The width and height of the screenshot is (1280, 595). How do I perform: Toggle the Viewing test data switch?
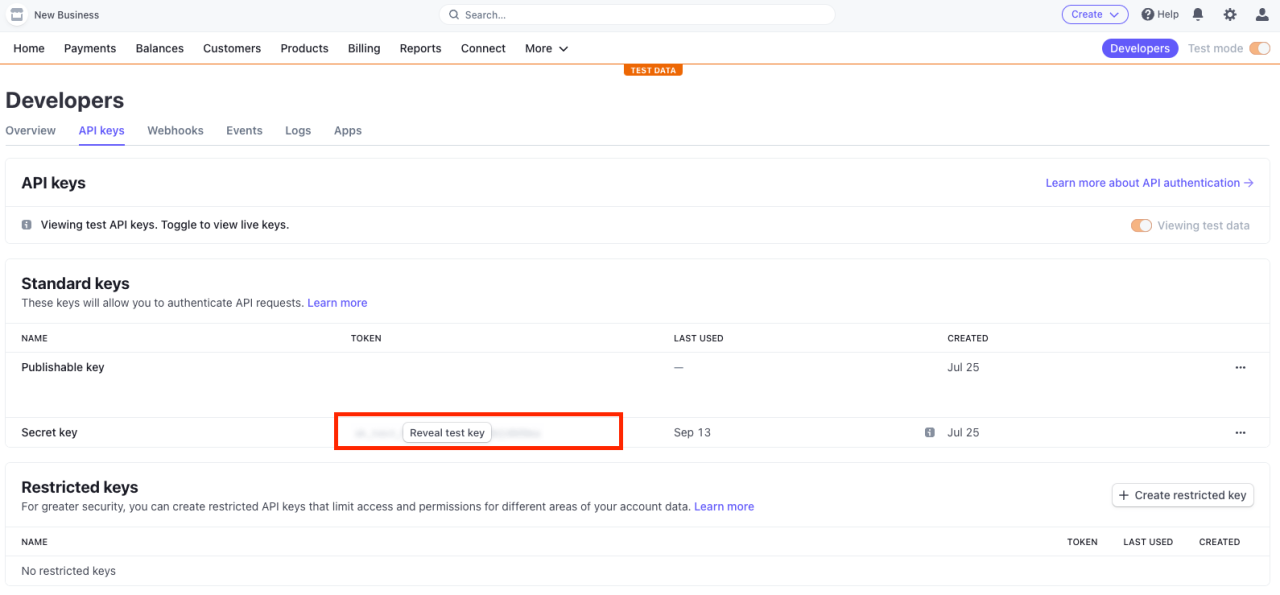[x=1141, y=225]
